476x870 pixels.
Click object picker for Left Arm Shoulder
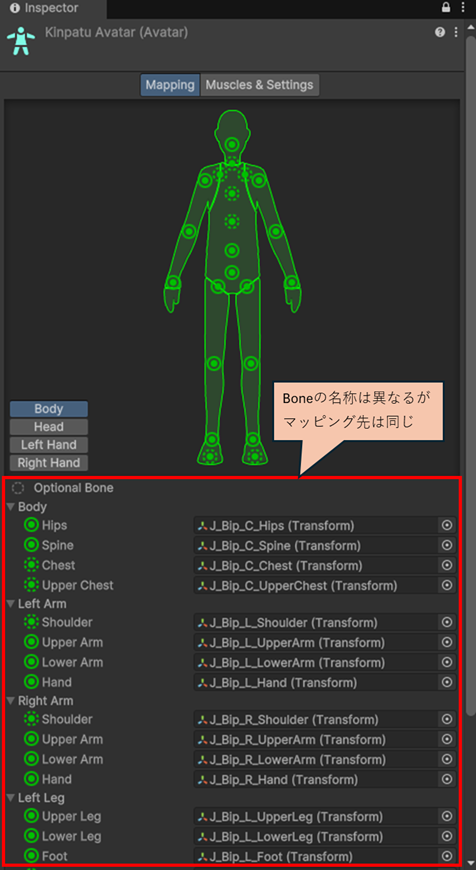[x=447, y=623]
